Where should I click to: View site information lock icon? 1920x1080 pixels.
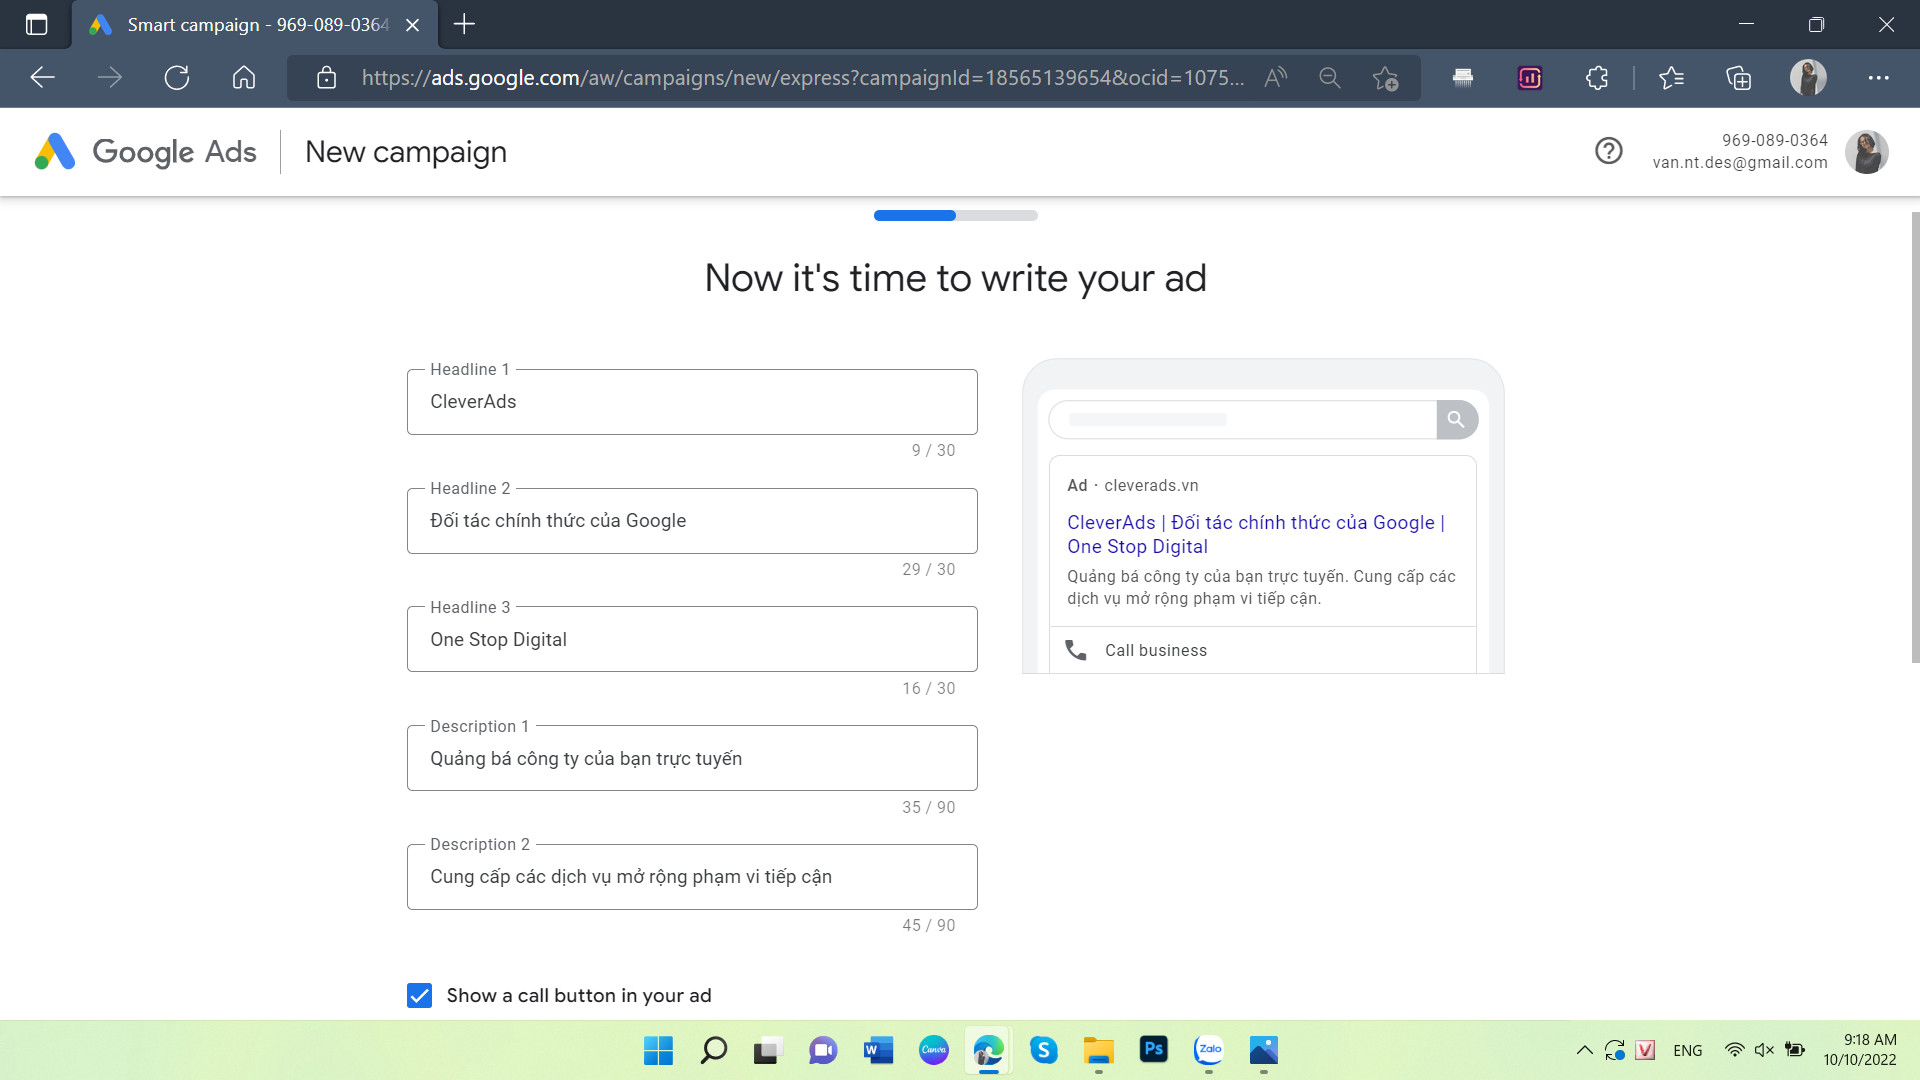tap(326, 78)
